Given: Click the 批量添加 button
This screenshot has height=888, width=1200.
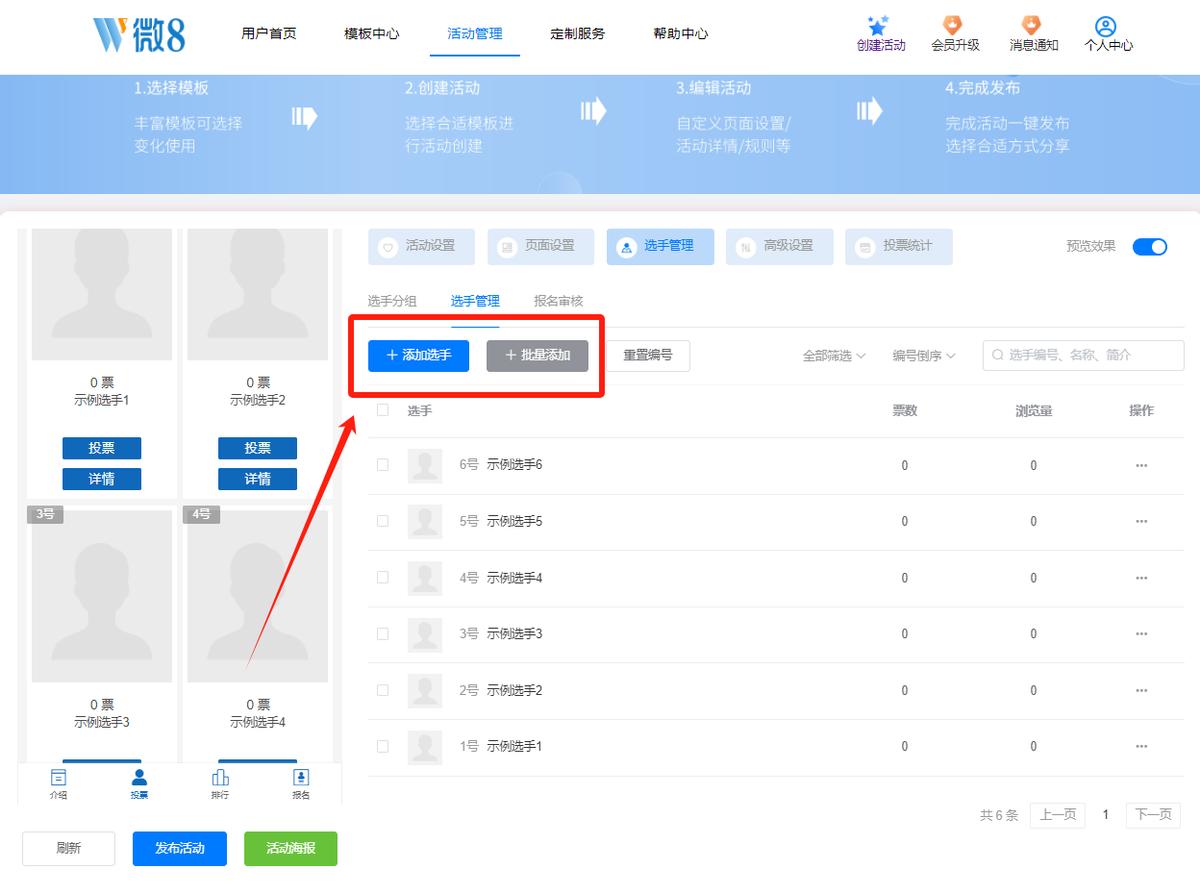Looking at the screenshot, I should (537, 355).
